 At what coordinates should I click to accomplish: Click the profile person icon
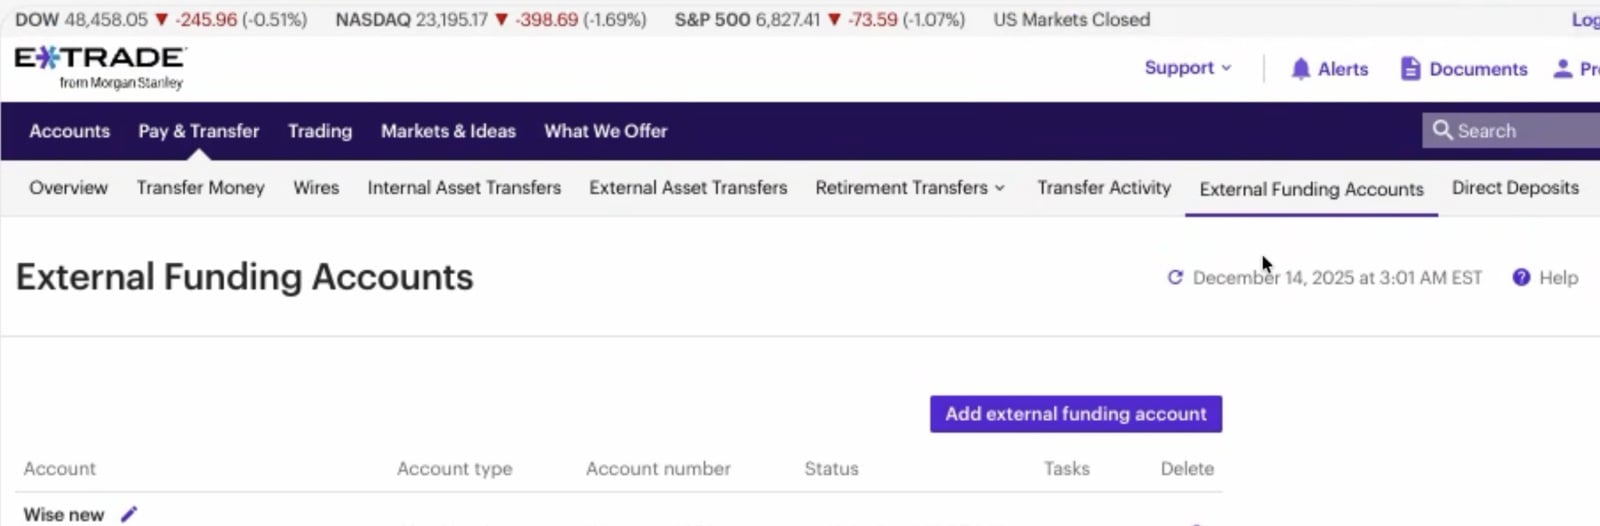point(1562,69)
